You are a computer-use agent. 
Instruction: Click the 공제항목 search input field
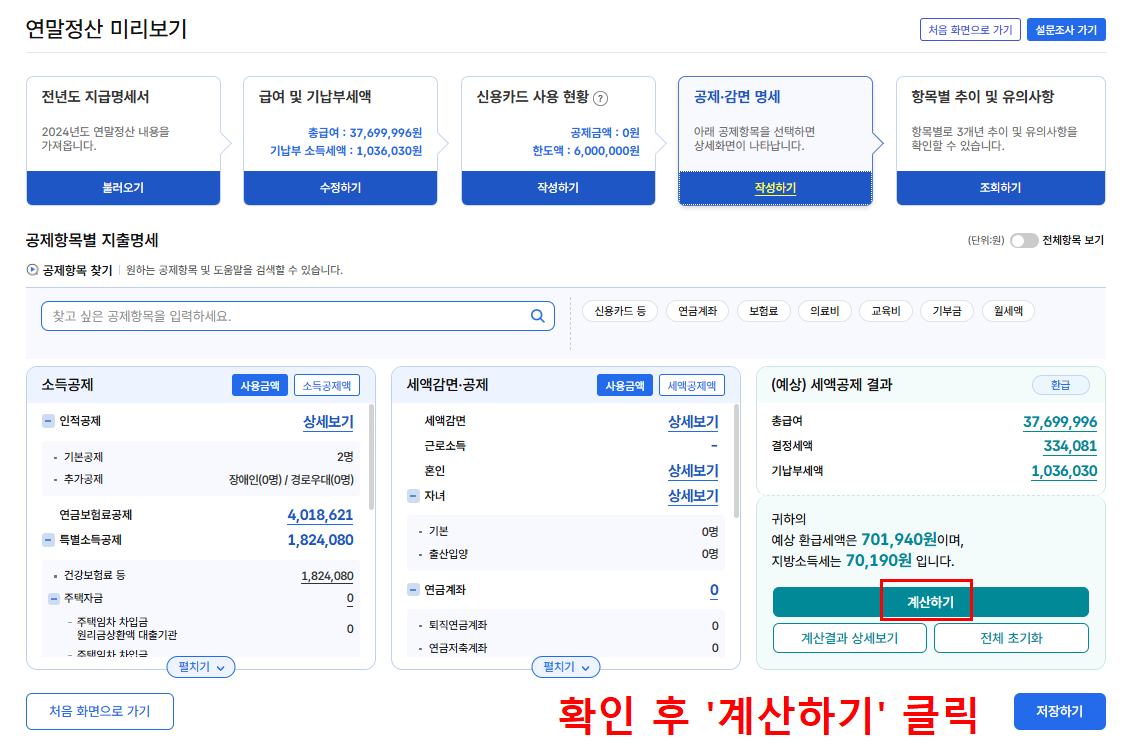point(280,315)
